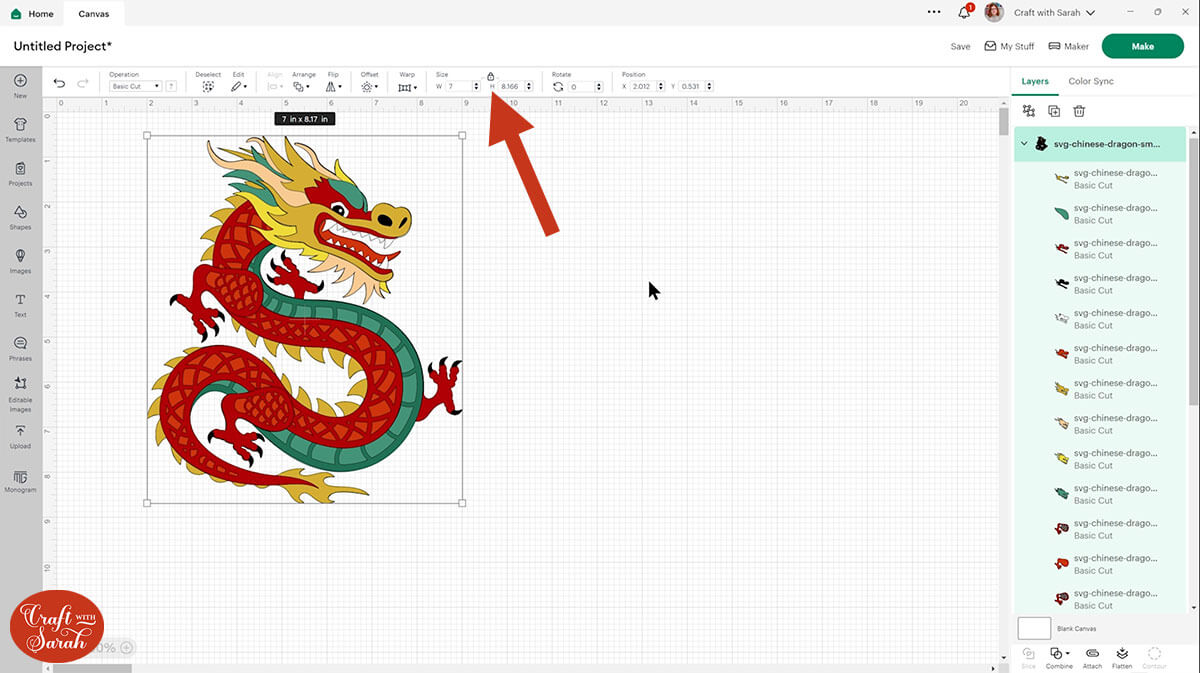Click the Attach tool

point(1092,657)
